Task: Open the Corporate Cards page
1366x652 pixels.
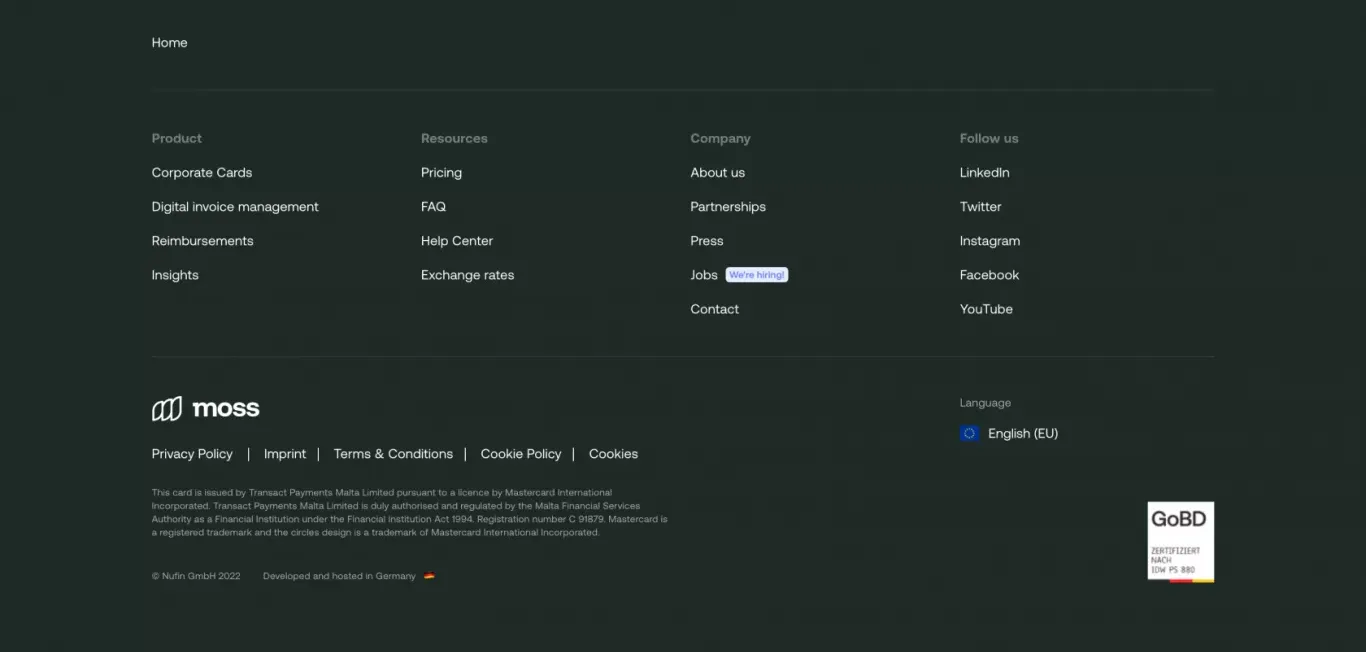Action: click(202, 173)
